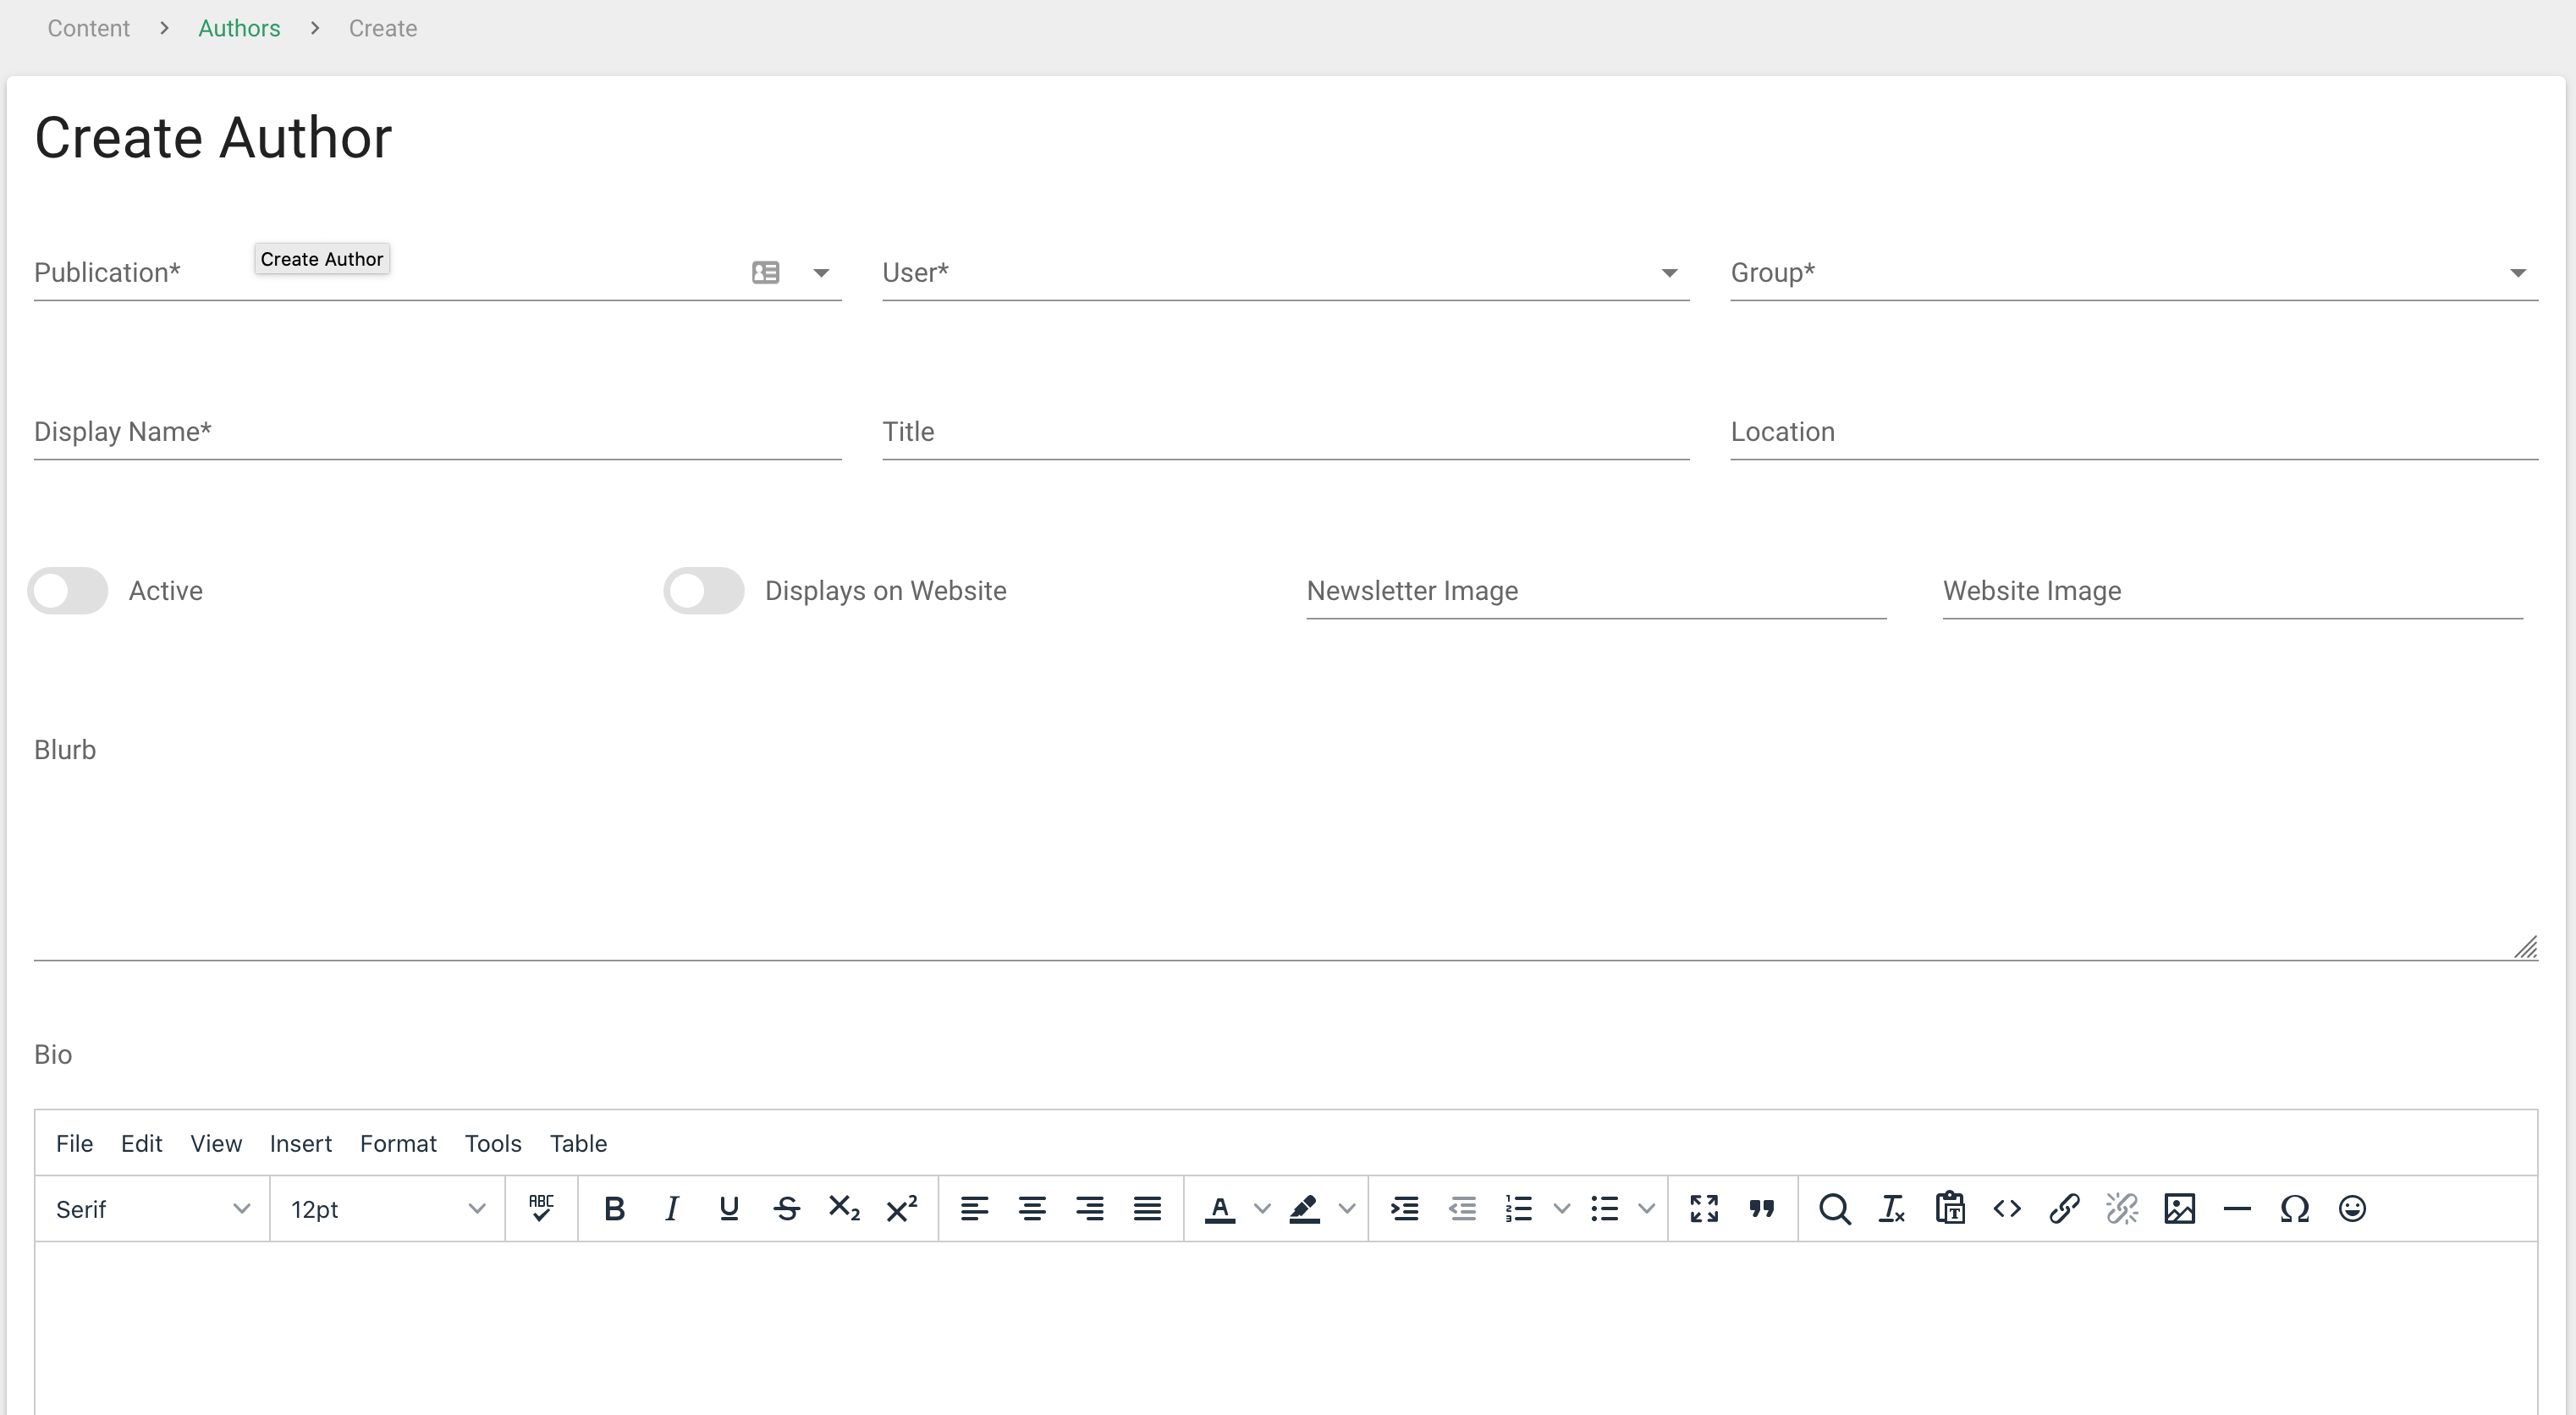Open the special character Omega icon
Viewport: 2576px width, 1415px height.
tap(2294, 1209)
